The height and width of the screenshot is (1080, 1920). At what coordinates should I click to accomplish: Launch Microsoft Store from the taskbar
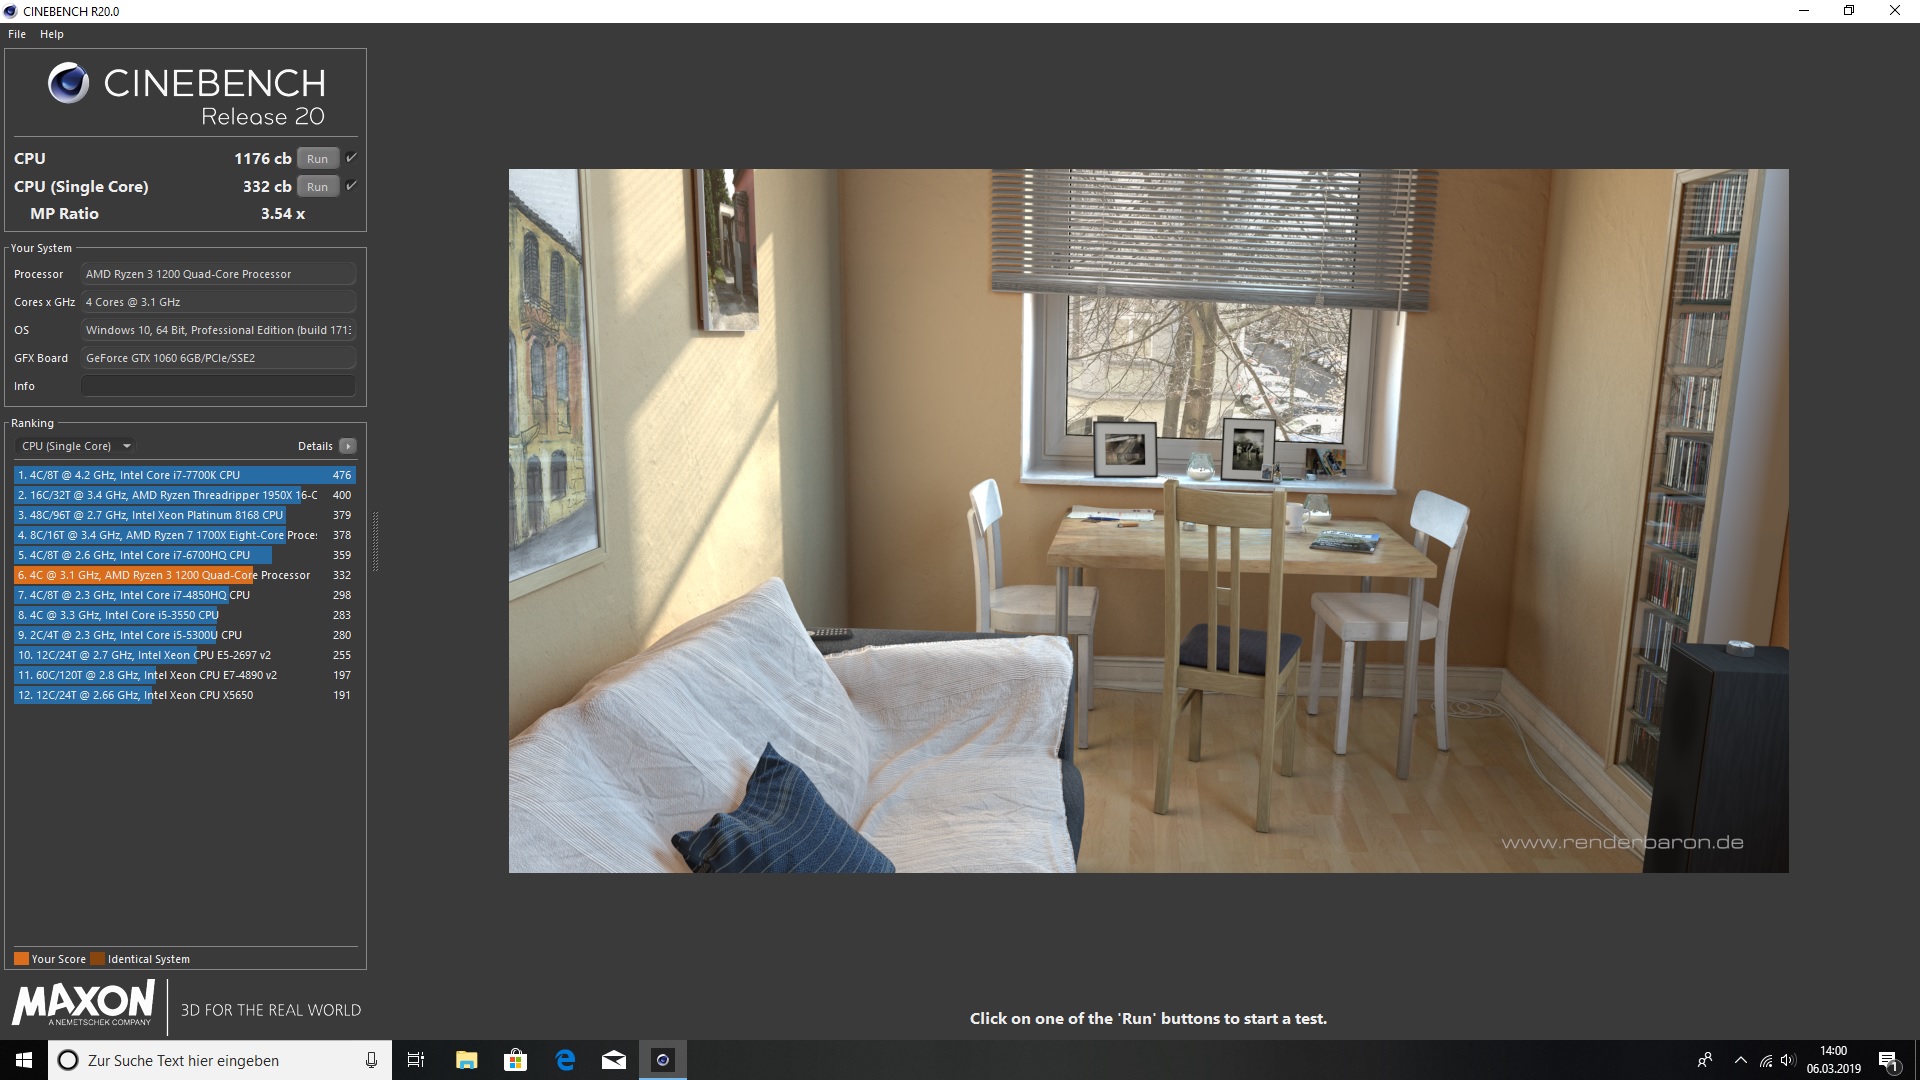pyautogui.click(x=515, y=1060)
